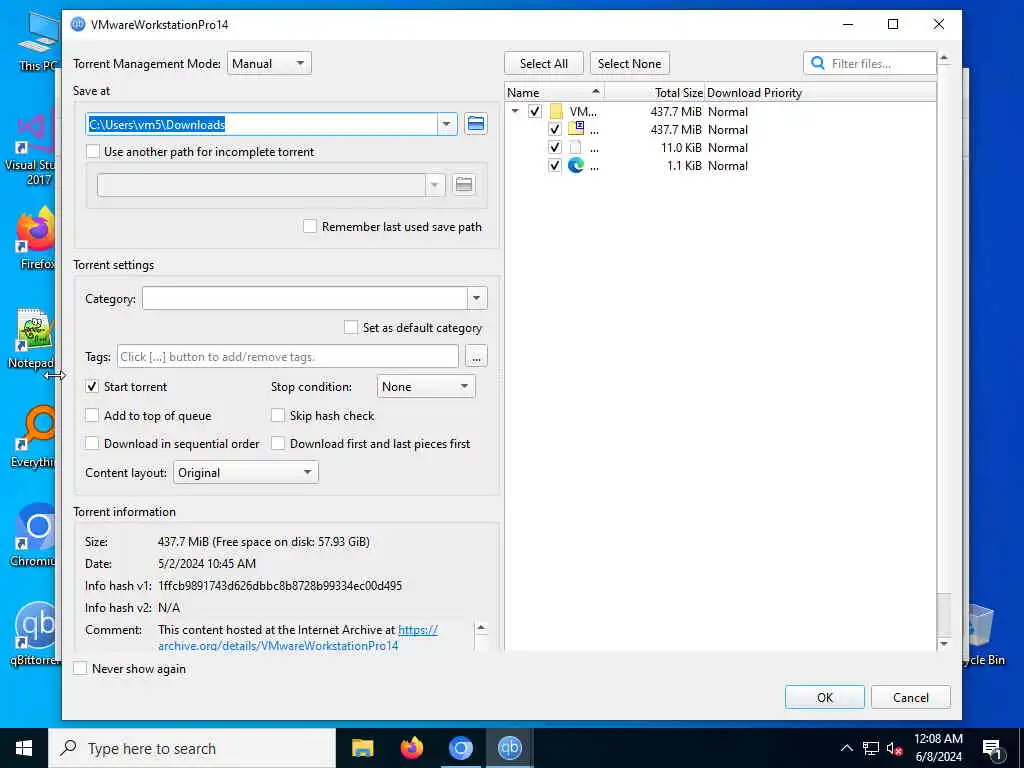Select the VM... folder icon in file tree
Image resolution: width=1024 pixels, height=768 pixels.
point(556,112)
